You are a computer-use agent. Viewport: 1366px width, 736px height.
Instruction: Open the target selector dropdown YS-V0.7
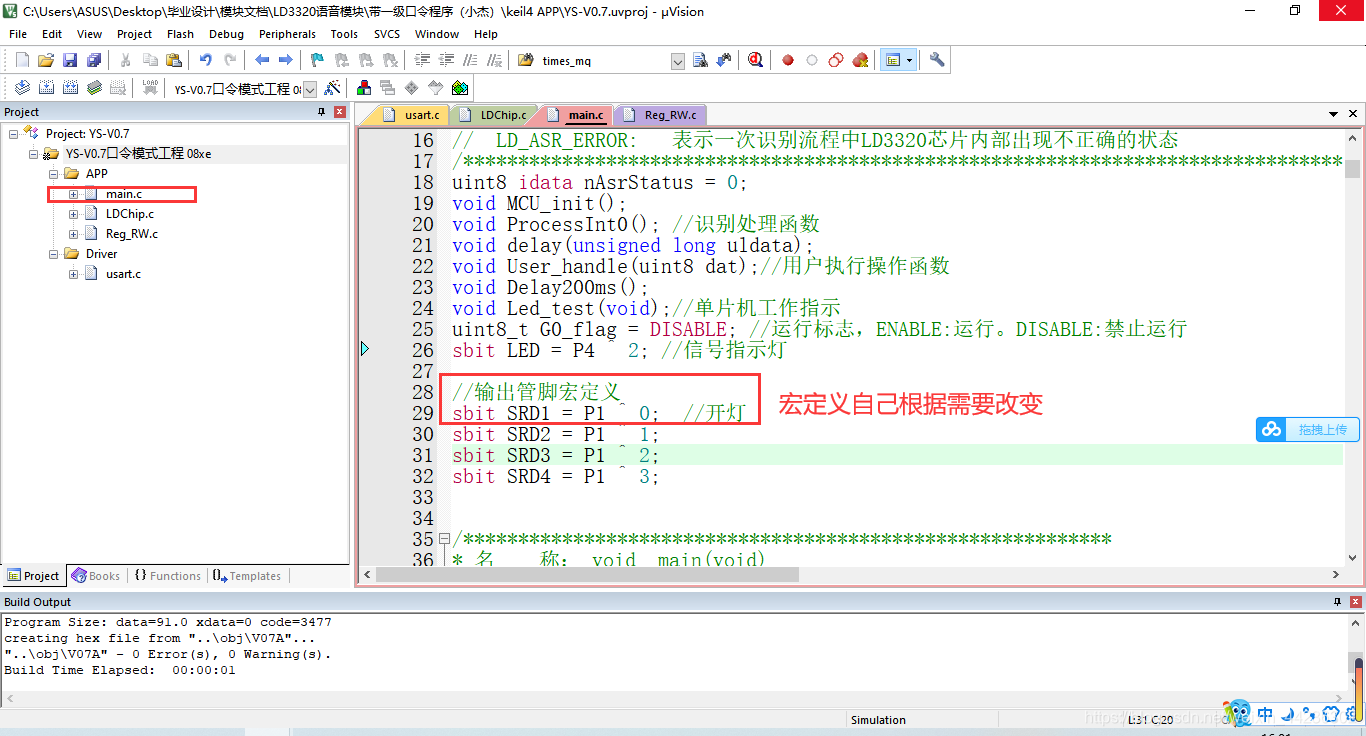[x=310, y=89]
